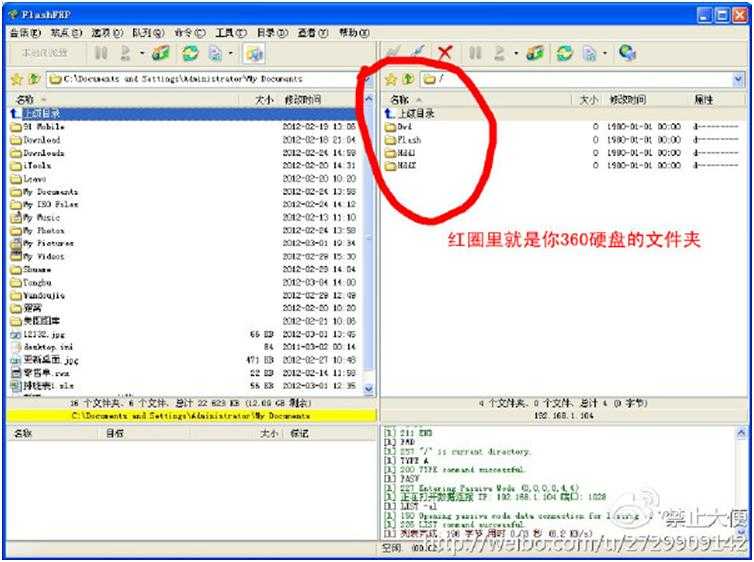Open the 选项(O) menu
Screen dimensions: 754x562
click(x=107, y=33)
